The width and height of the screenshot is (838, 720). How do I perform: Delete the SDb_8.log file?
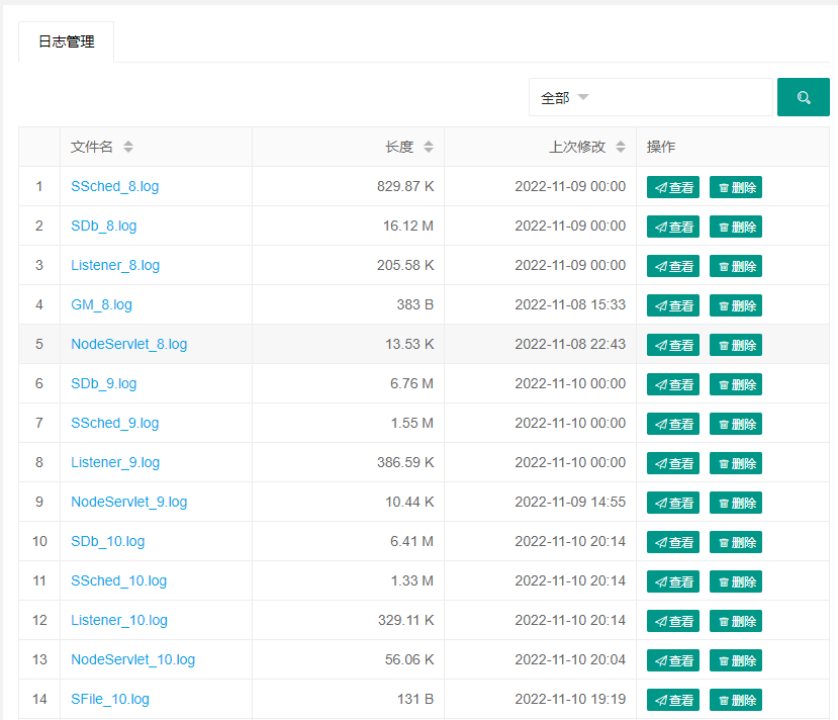pos(735,227)
